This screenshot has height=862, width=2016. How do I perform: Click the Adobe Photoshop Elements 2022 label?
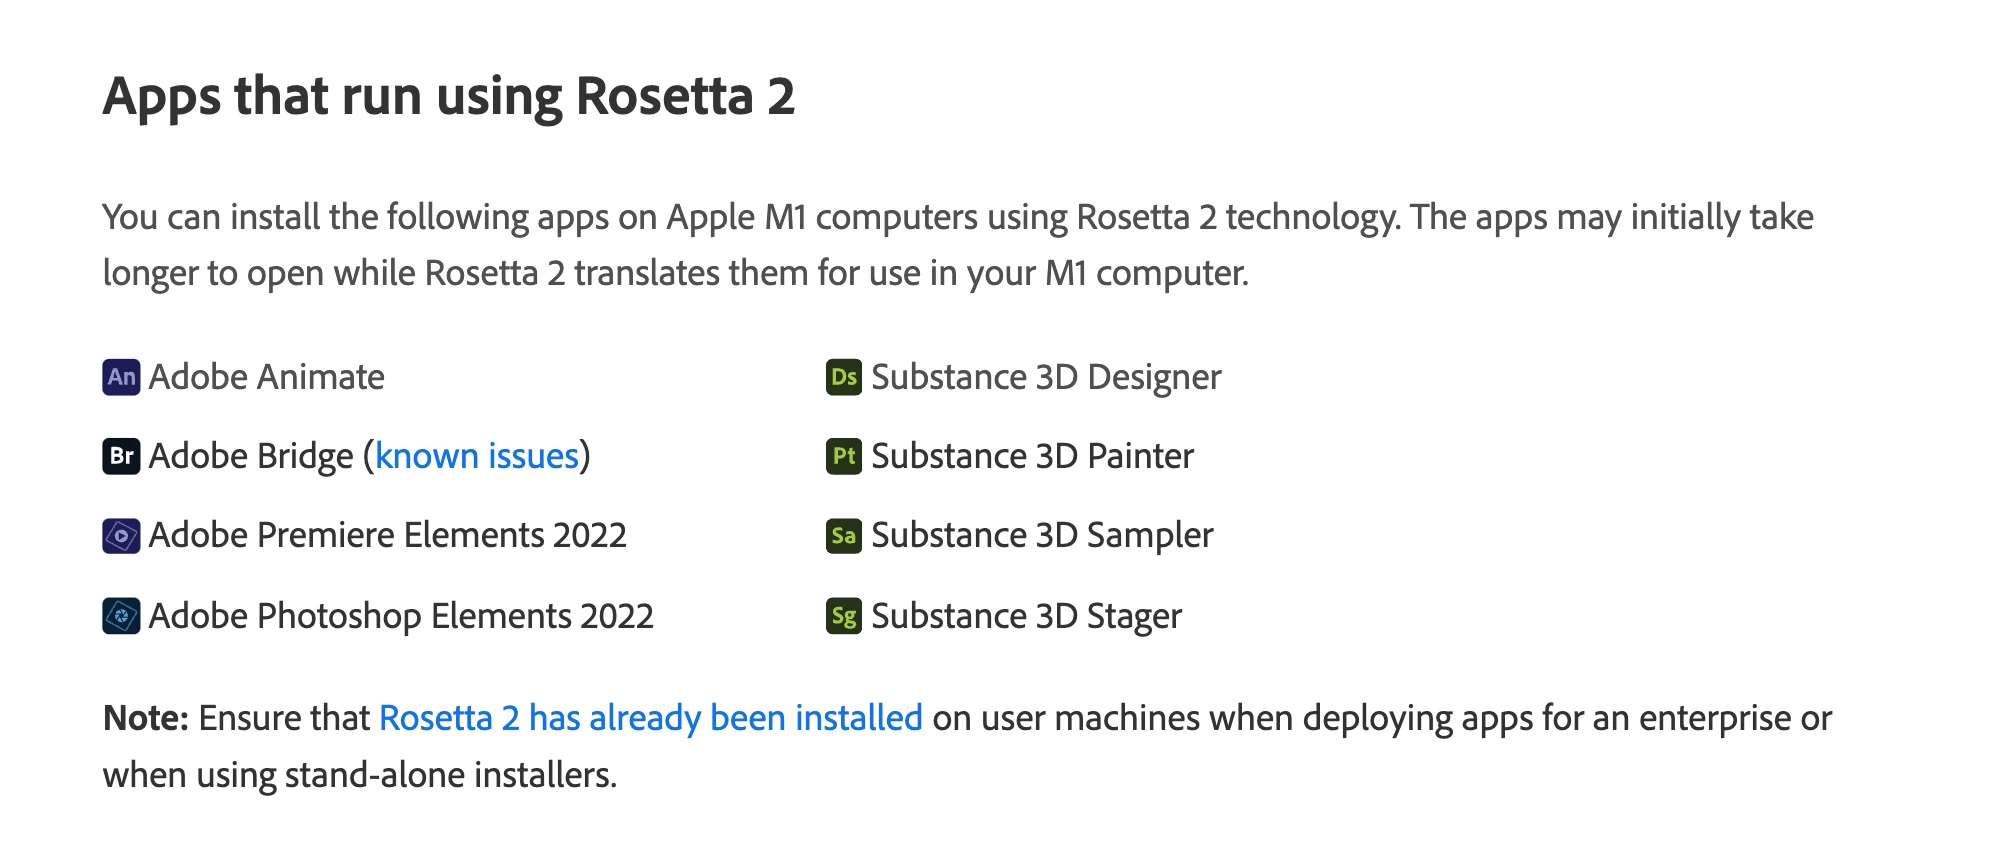401,616
